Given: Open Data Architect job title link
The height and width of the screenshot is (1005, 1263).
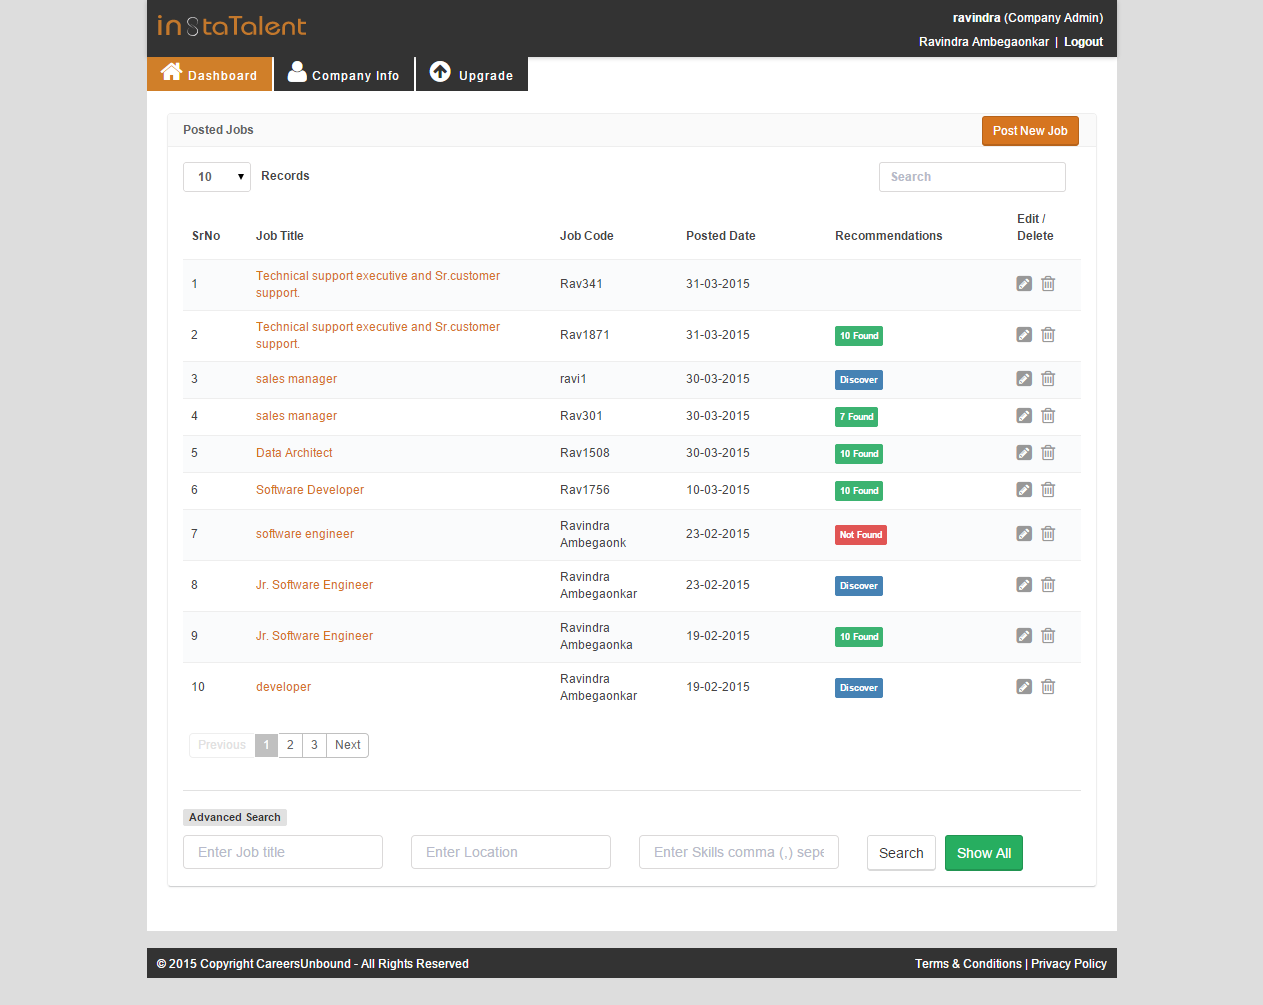Looking at the screenshot, I should pos(294,453).
